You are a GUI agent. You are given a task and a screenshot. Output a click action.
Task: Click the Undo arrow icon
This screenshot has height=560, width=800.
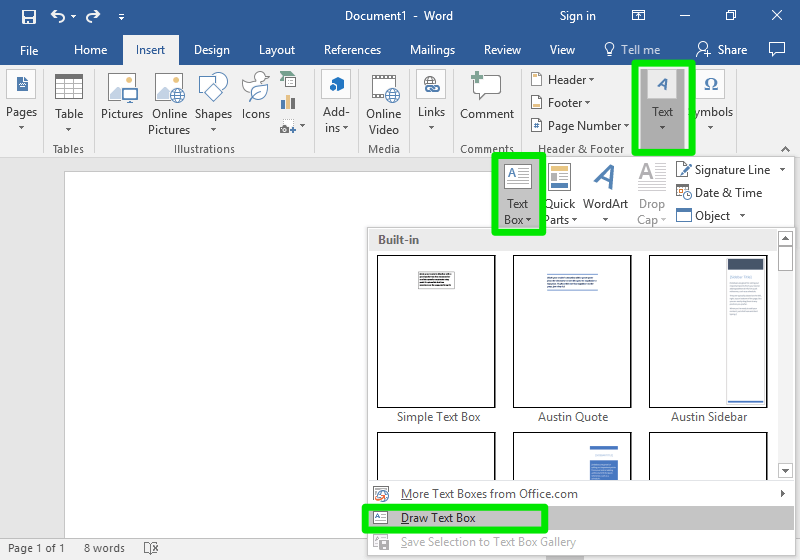click(57, 16)
